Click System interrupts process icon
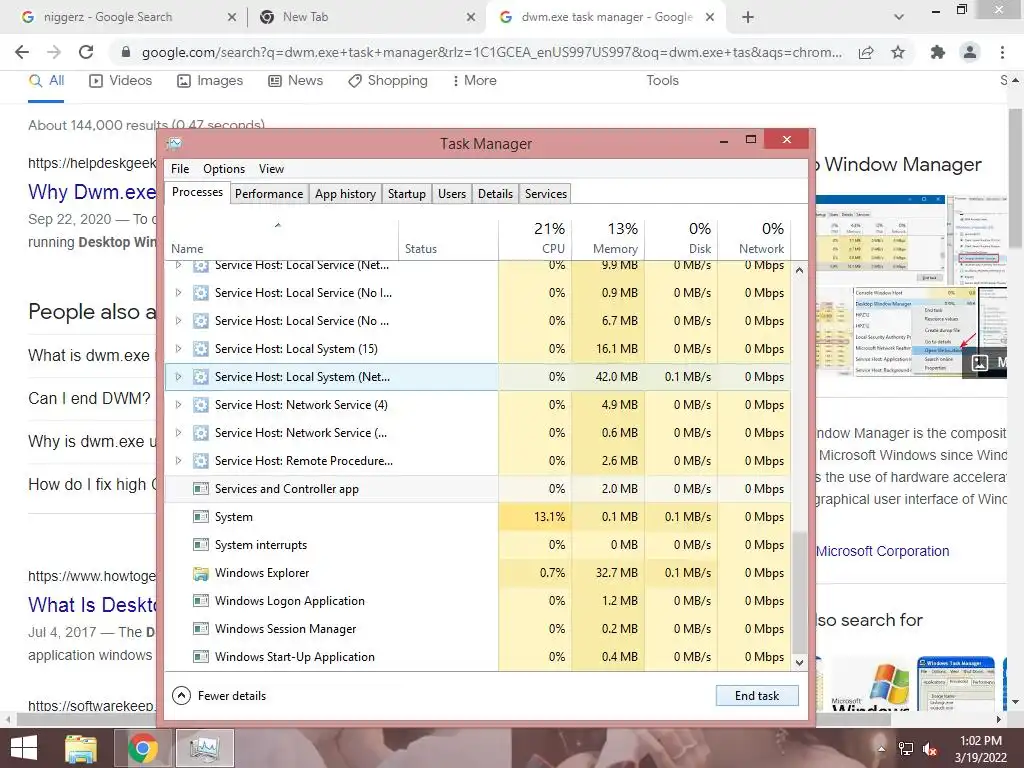The width and height of the screenshot is (1024, 768). click(200, 545)
